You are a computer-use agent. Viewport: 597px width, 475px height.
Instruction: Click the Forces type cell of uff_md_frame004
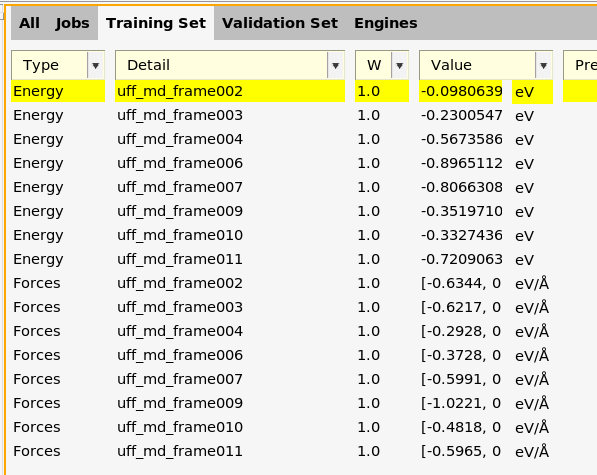[x=37, y=331]
